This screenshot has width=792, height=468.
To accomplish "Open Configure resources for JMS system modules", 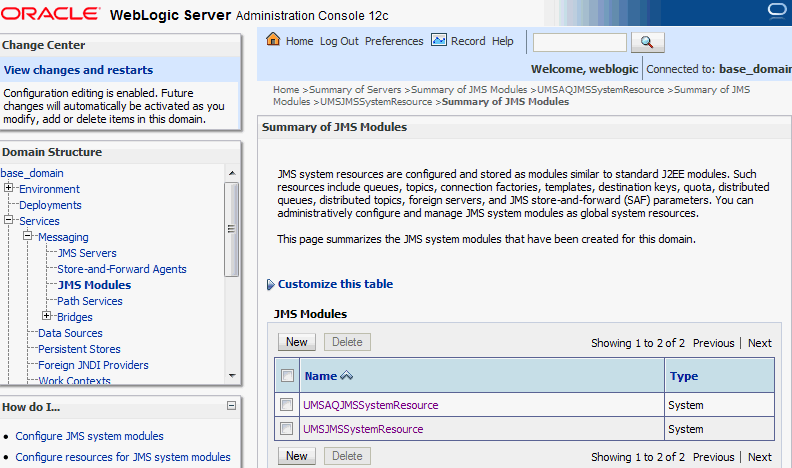I will [123, 457].
